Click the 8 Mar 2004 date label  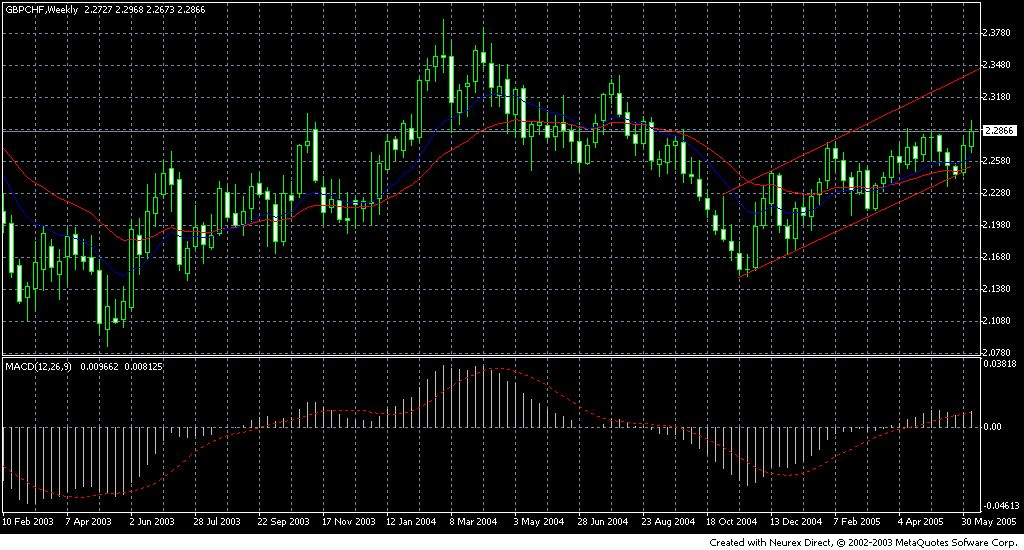click(x=473, y=522)
